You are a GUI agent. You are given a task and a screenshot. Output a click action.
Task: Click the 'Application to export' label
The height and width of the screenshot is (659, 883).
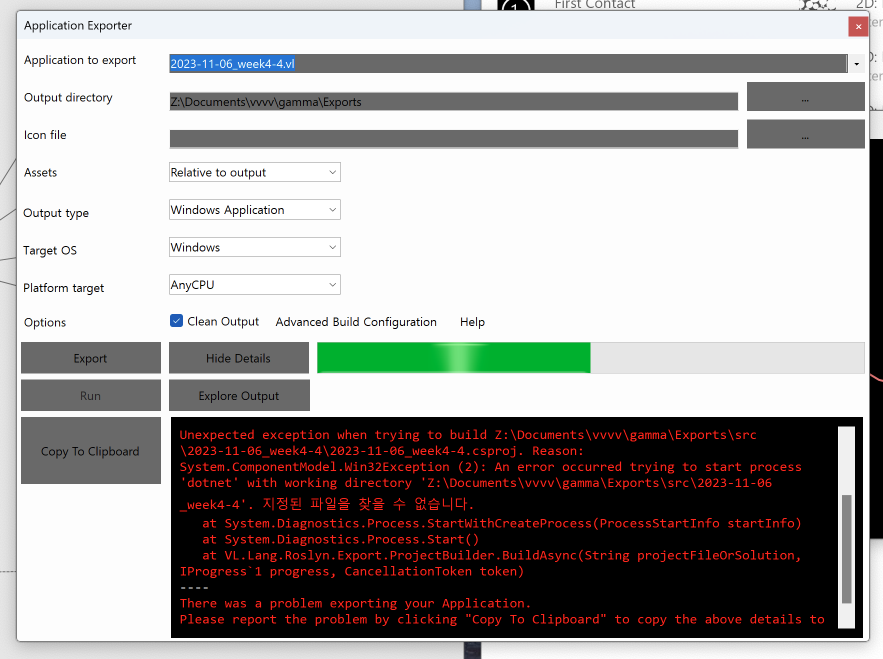[x=80, y=60]
